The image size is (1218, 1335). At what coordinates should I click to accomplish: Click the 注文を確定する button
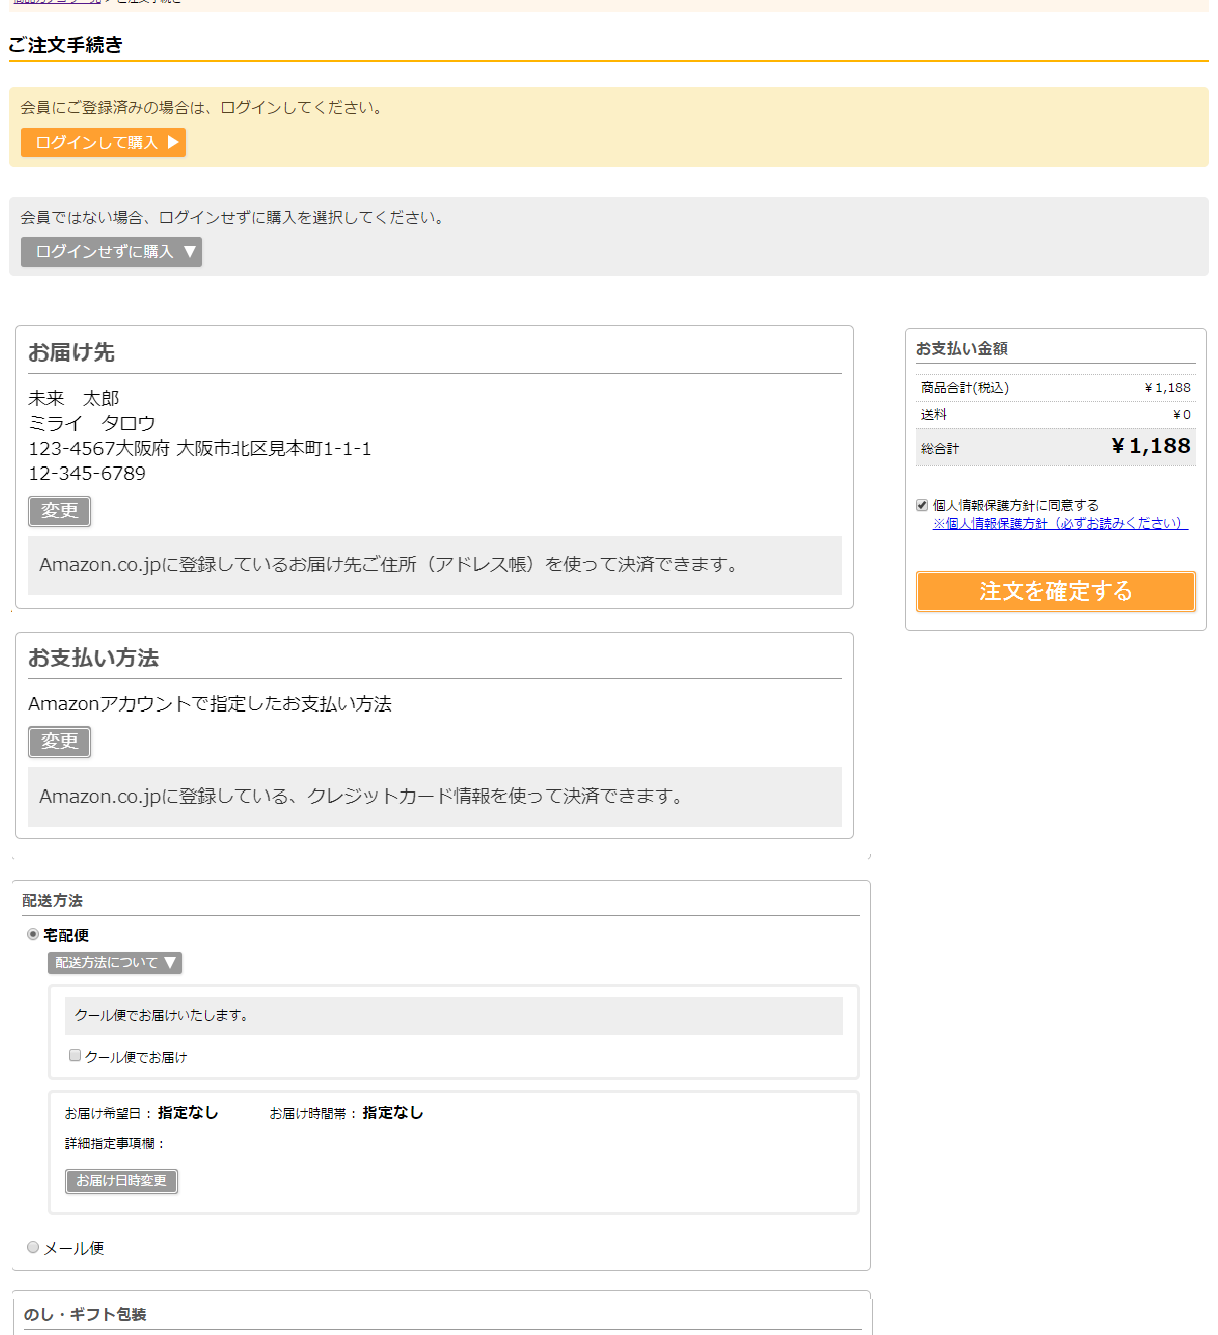tap(1056, 591)
